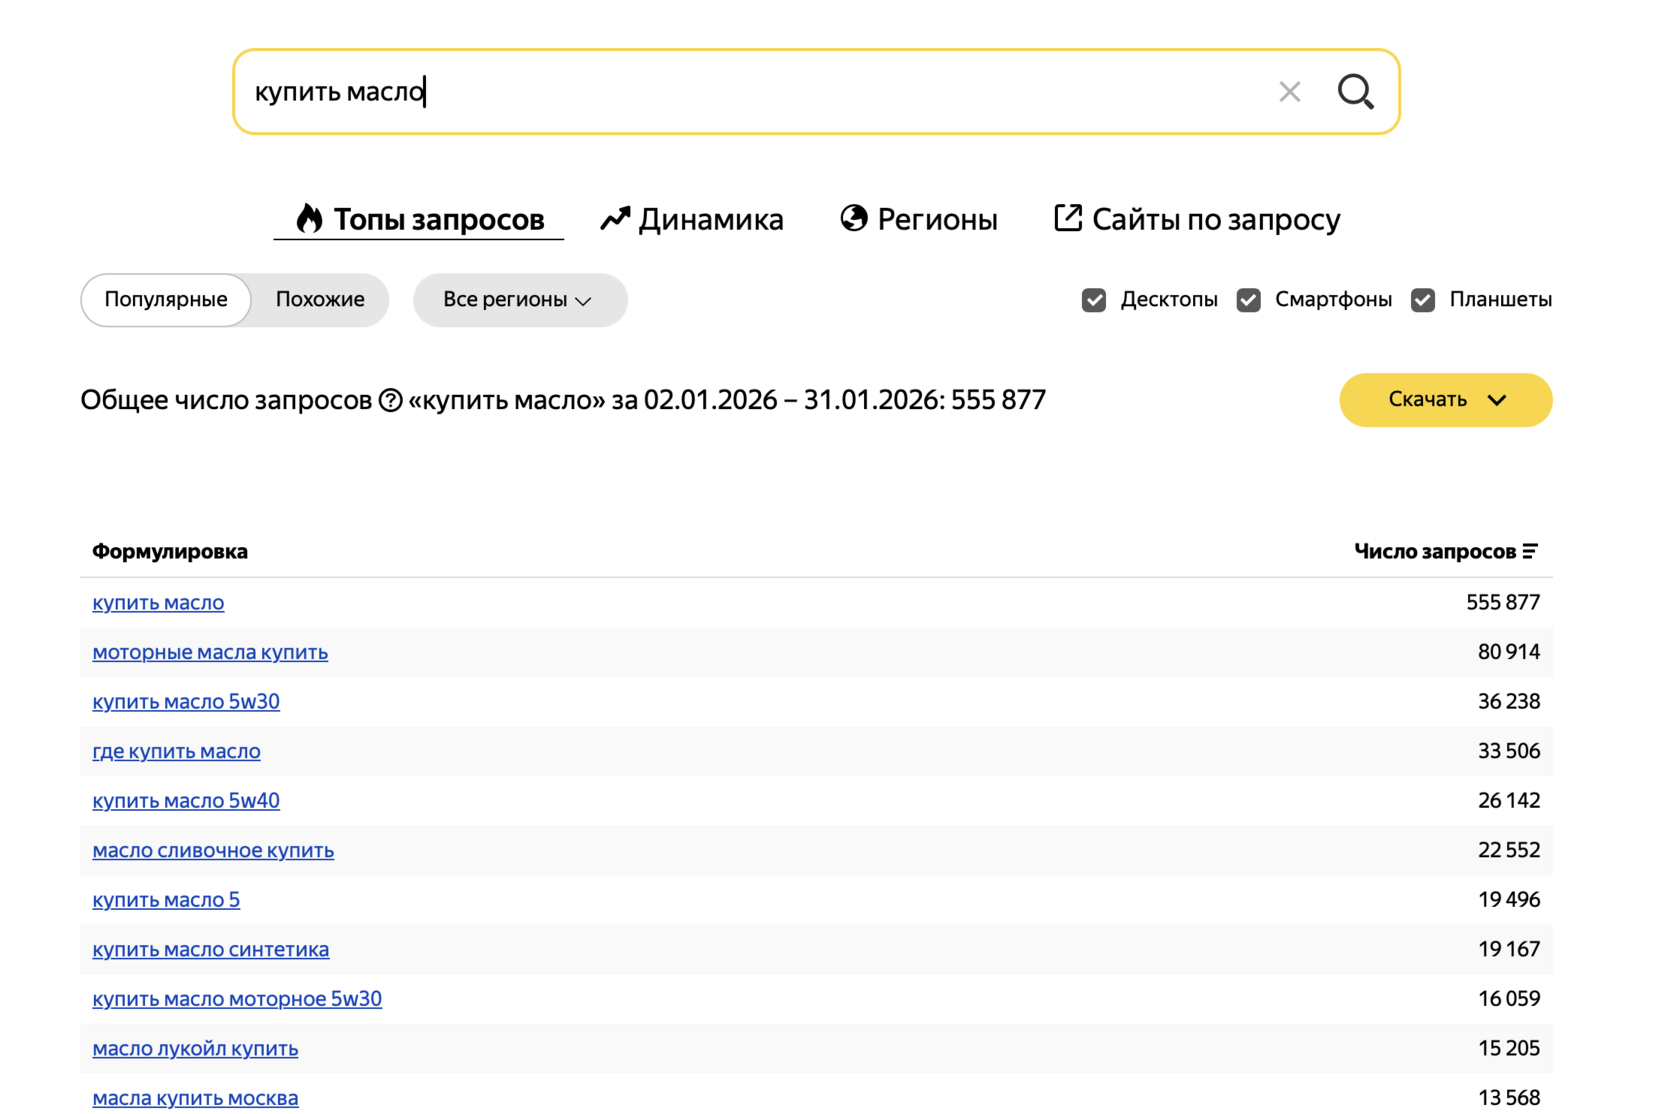Click the sort icon beside Число запросов
1680x1114 pixels.
pos(1530,551)
